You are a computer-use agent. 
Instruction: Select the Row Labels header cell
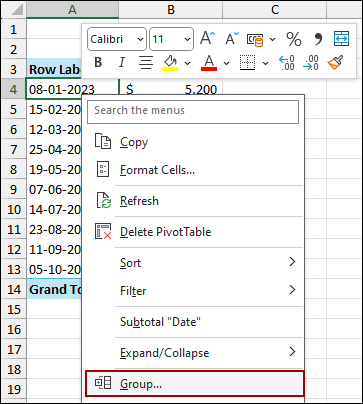click(x=54, y=69)
